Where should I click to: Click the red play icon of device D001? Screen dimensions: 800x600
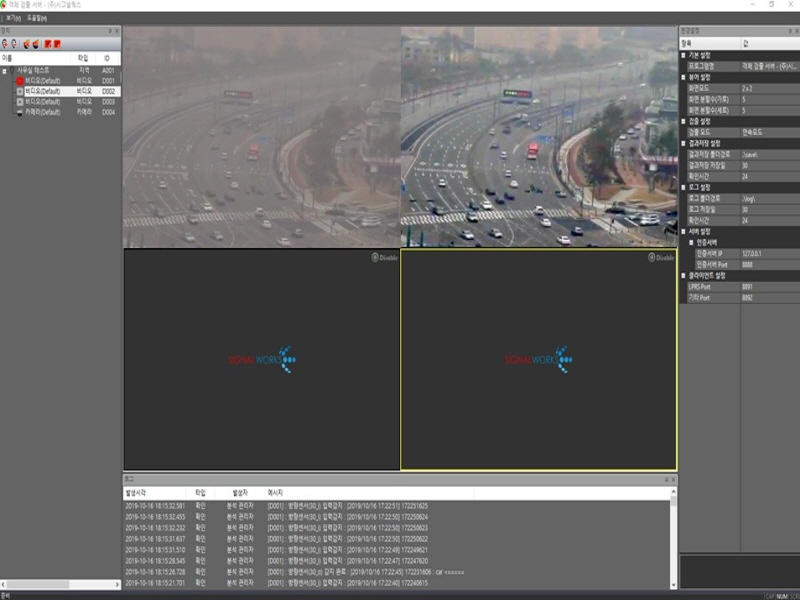coord(20,81)
